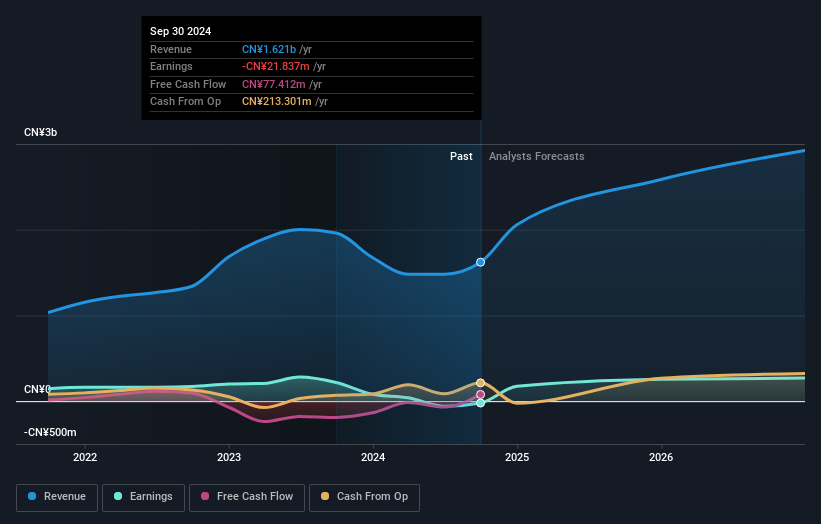This screenshot has height=524, width=821.
Task: Click the 2025 x-axis label
Action: point(517,457)
